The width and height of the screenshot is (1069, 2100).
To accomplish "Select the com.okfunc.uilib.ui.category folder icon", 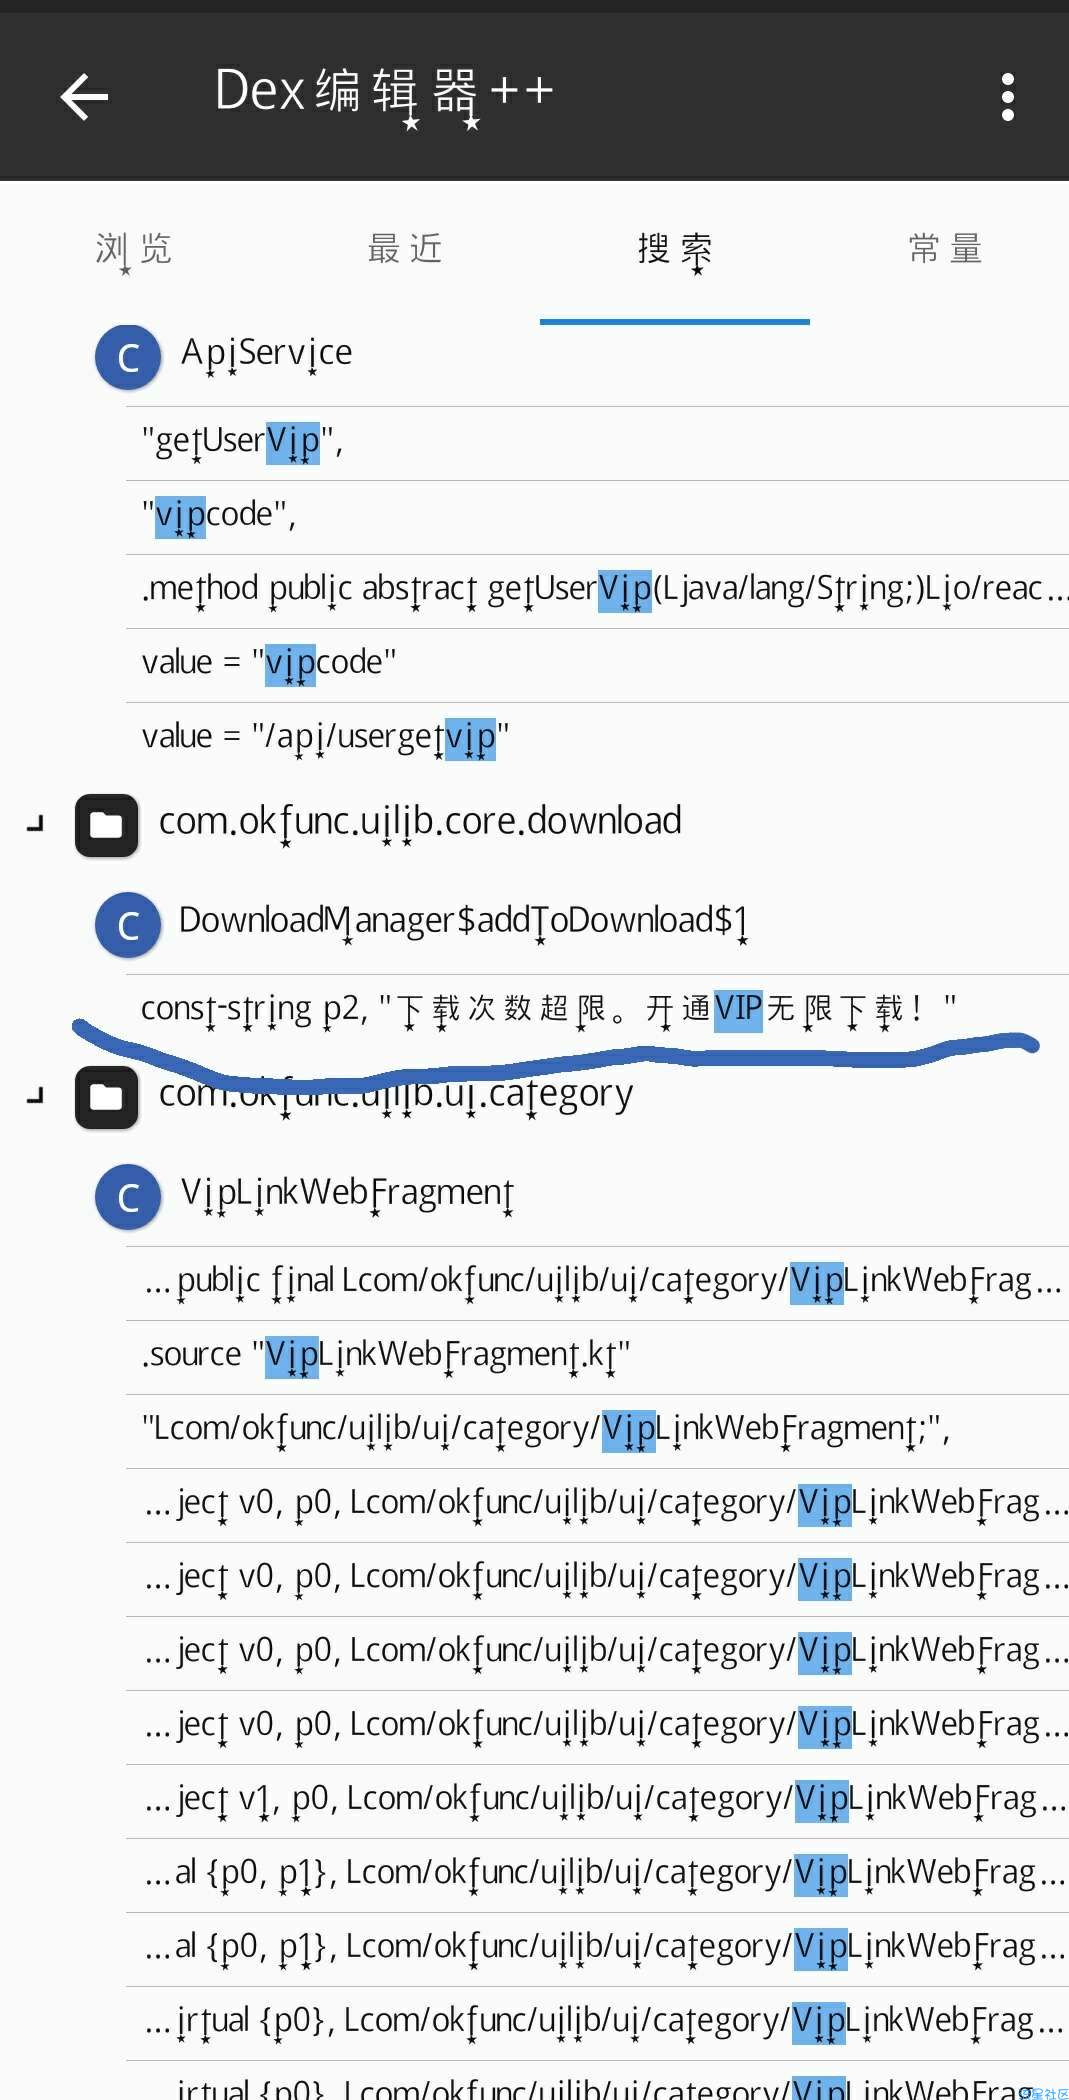I will click(x=107, y=1097).
